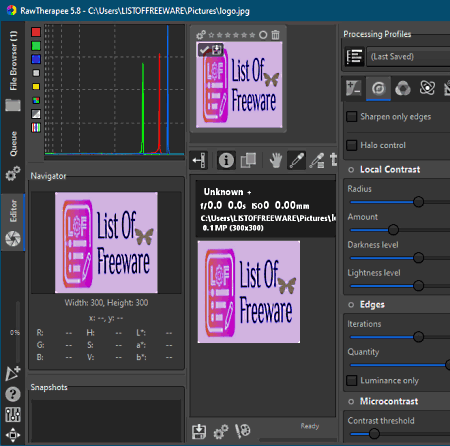
Task: Open processing profile fill mode icon
Action: coord(354,57)
